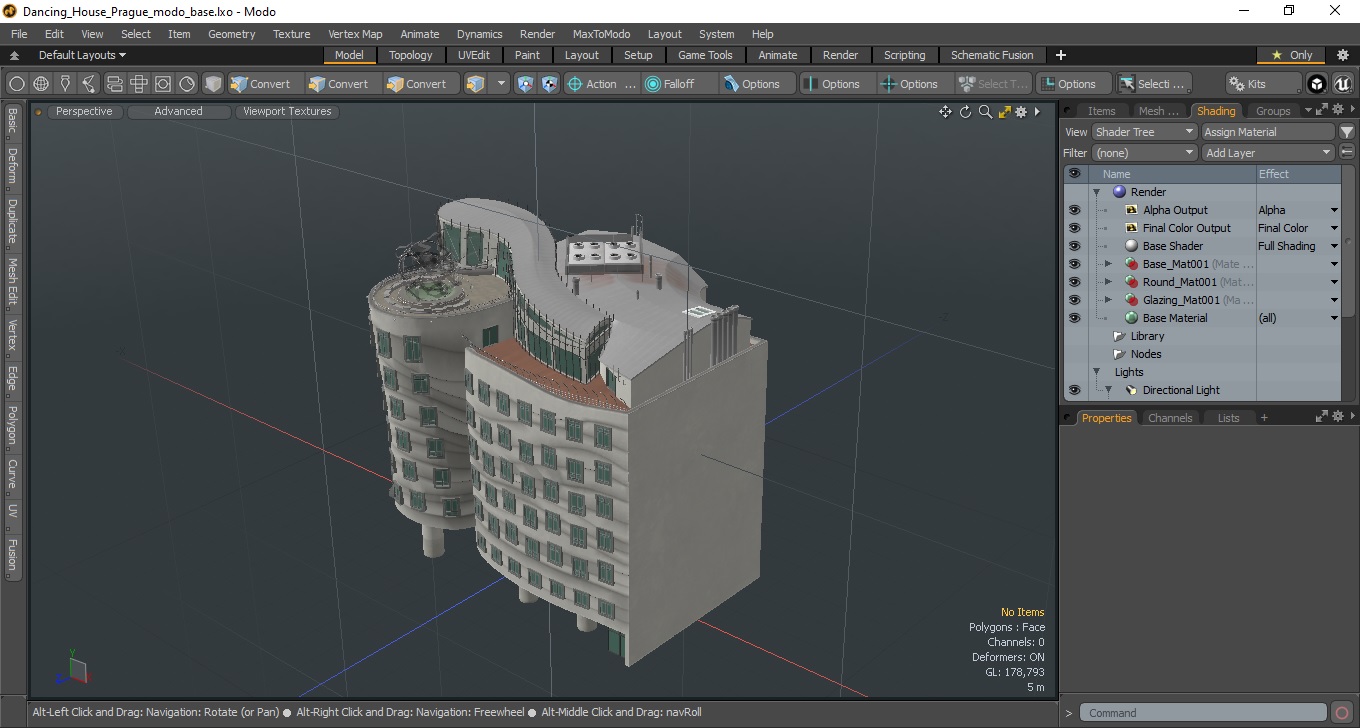Screen dimensions: 1360x728
Task: Open the dropdown arrow after the convert cube
Action: 501,84
